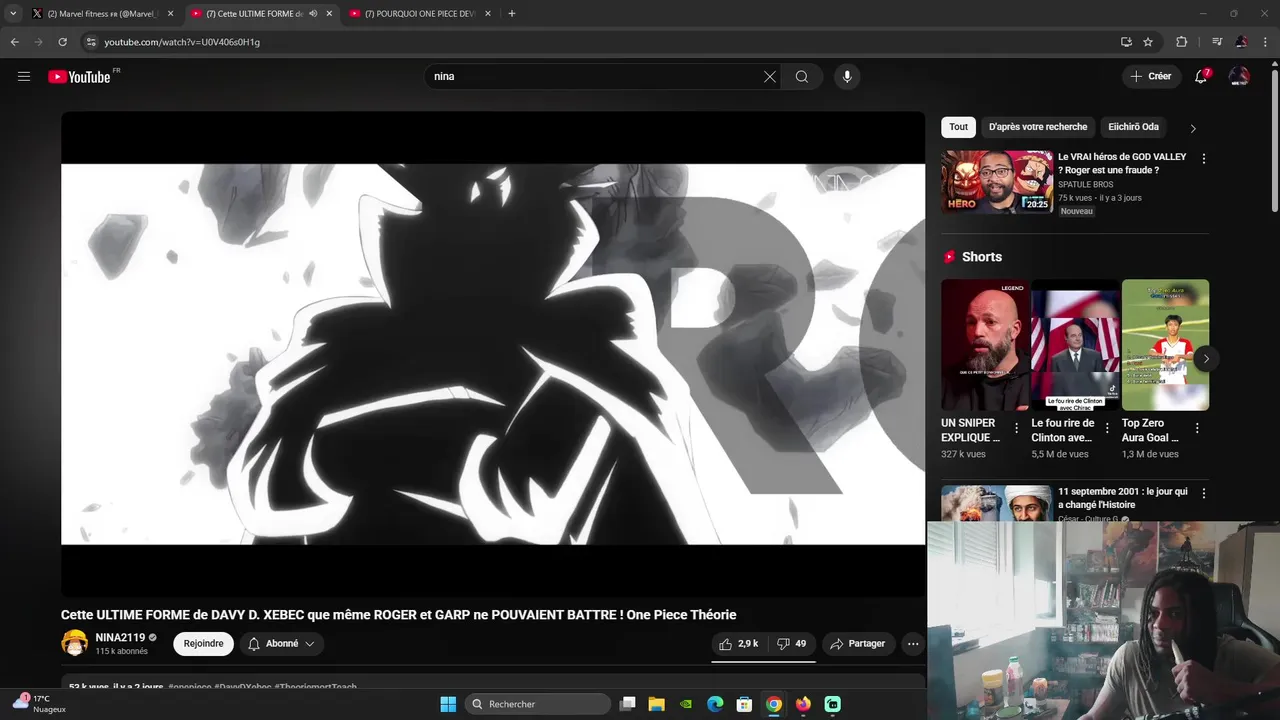Start voice search with microphone icon
The image size is (1280, 720).
click(x=847, y=77)
